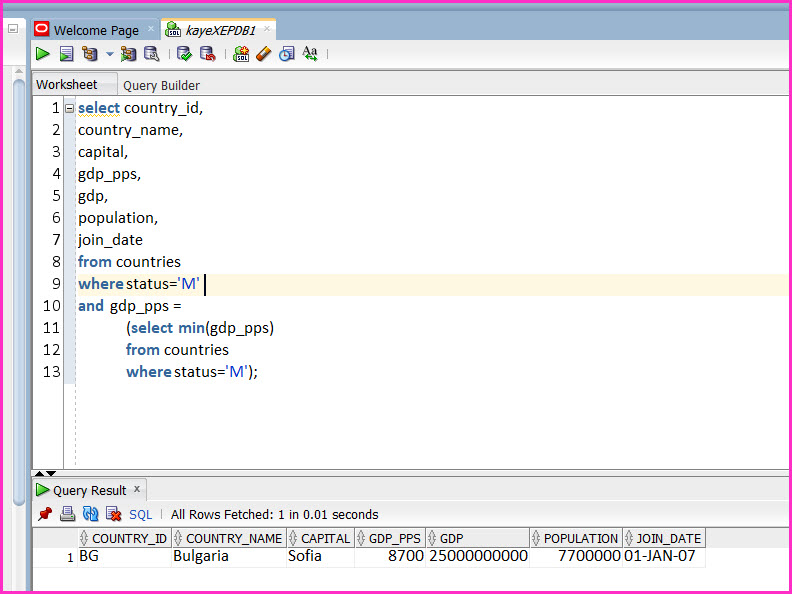Image resolution: width=792 pixels, height=594 pixels.
Task: Click 'join_date' on line 7
Action: [x=110, y=240]
